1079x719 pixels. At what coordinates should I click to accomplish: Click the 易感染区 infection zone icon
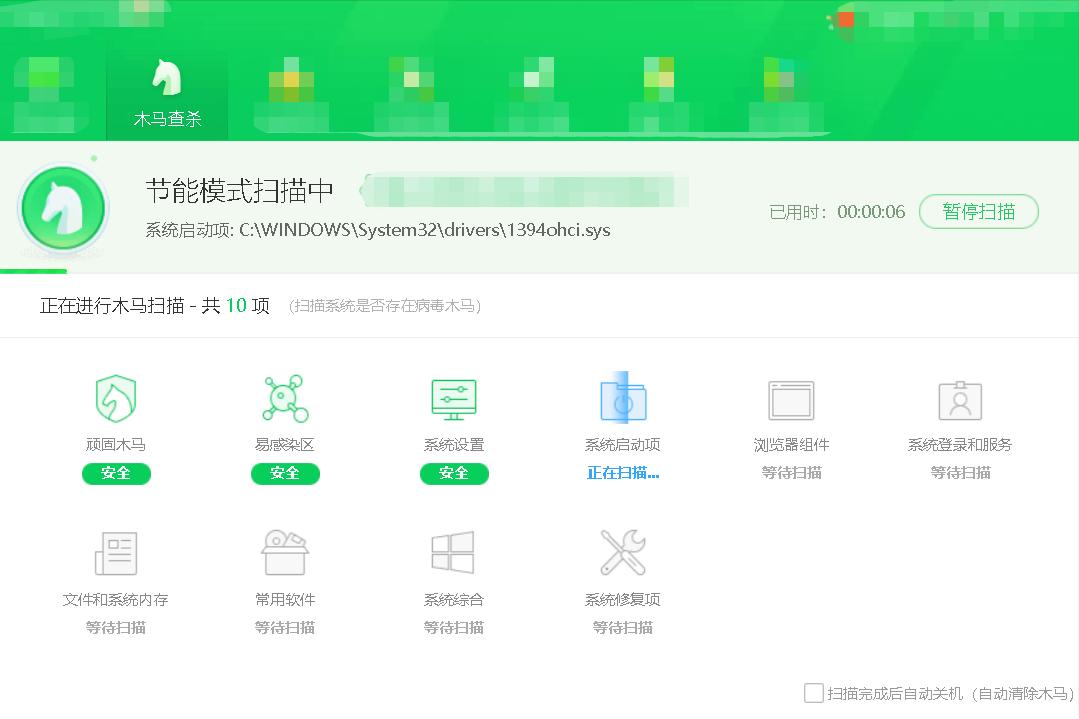point(285,397)
